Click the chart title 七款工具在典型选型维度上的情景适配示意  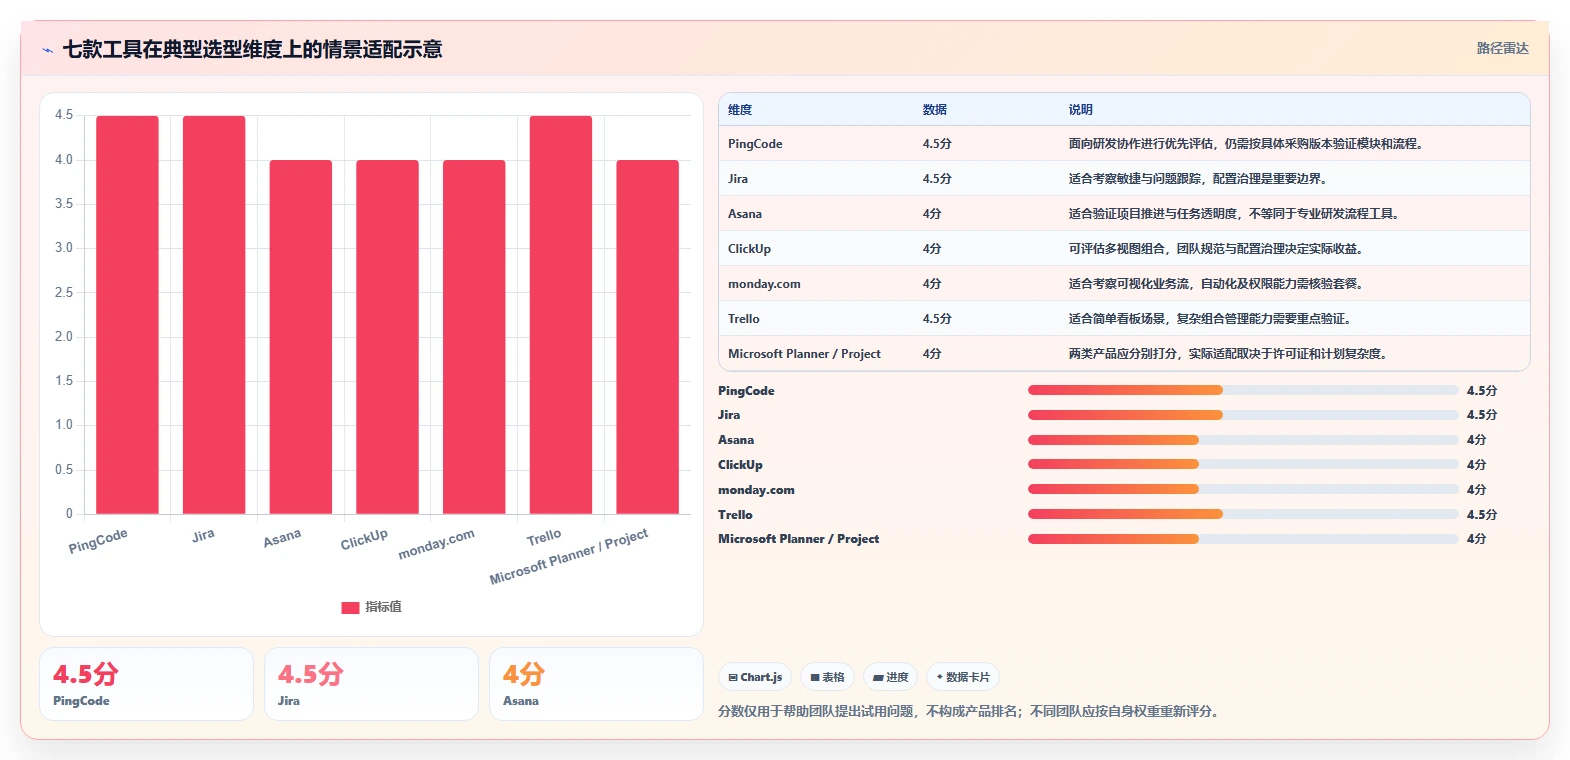(253, 49)
